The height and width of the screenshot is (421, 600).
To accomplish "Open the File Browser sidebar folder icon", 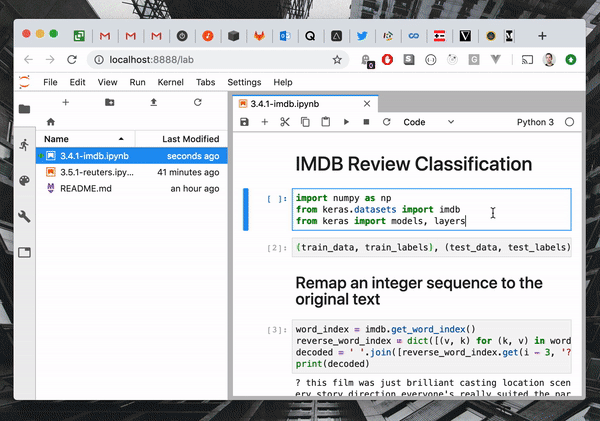I will click(24, 109).
